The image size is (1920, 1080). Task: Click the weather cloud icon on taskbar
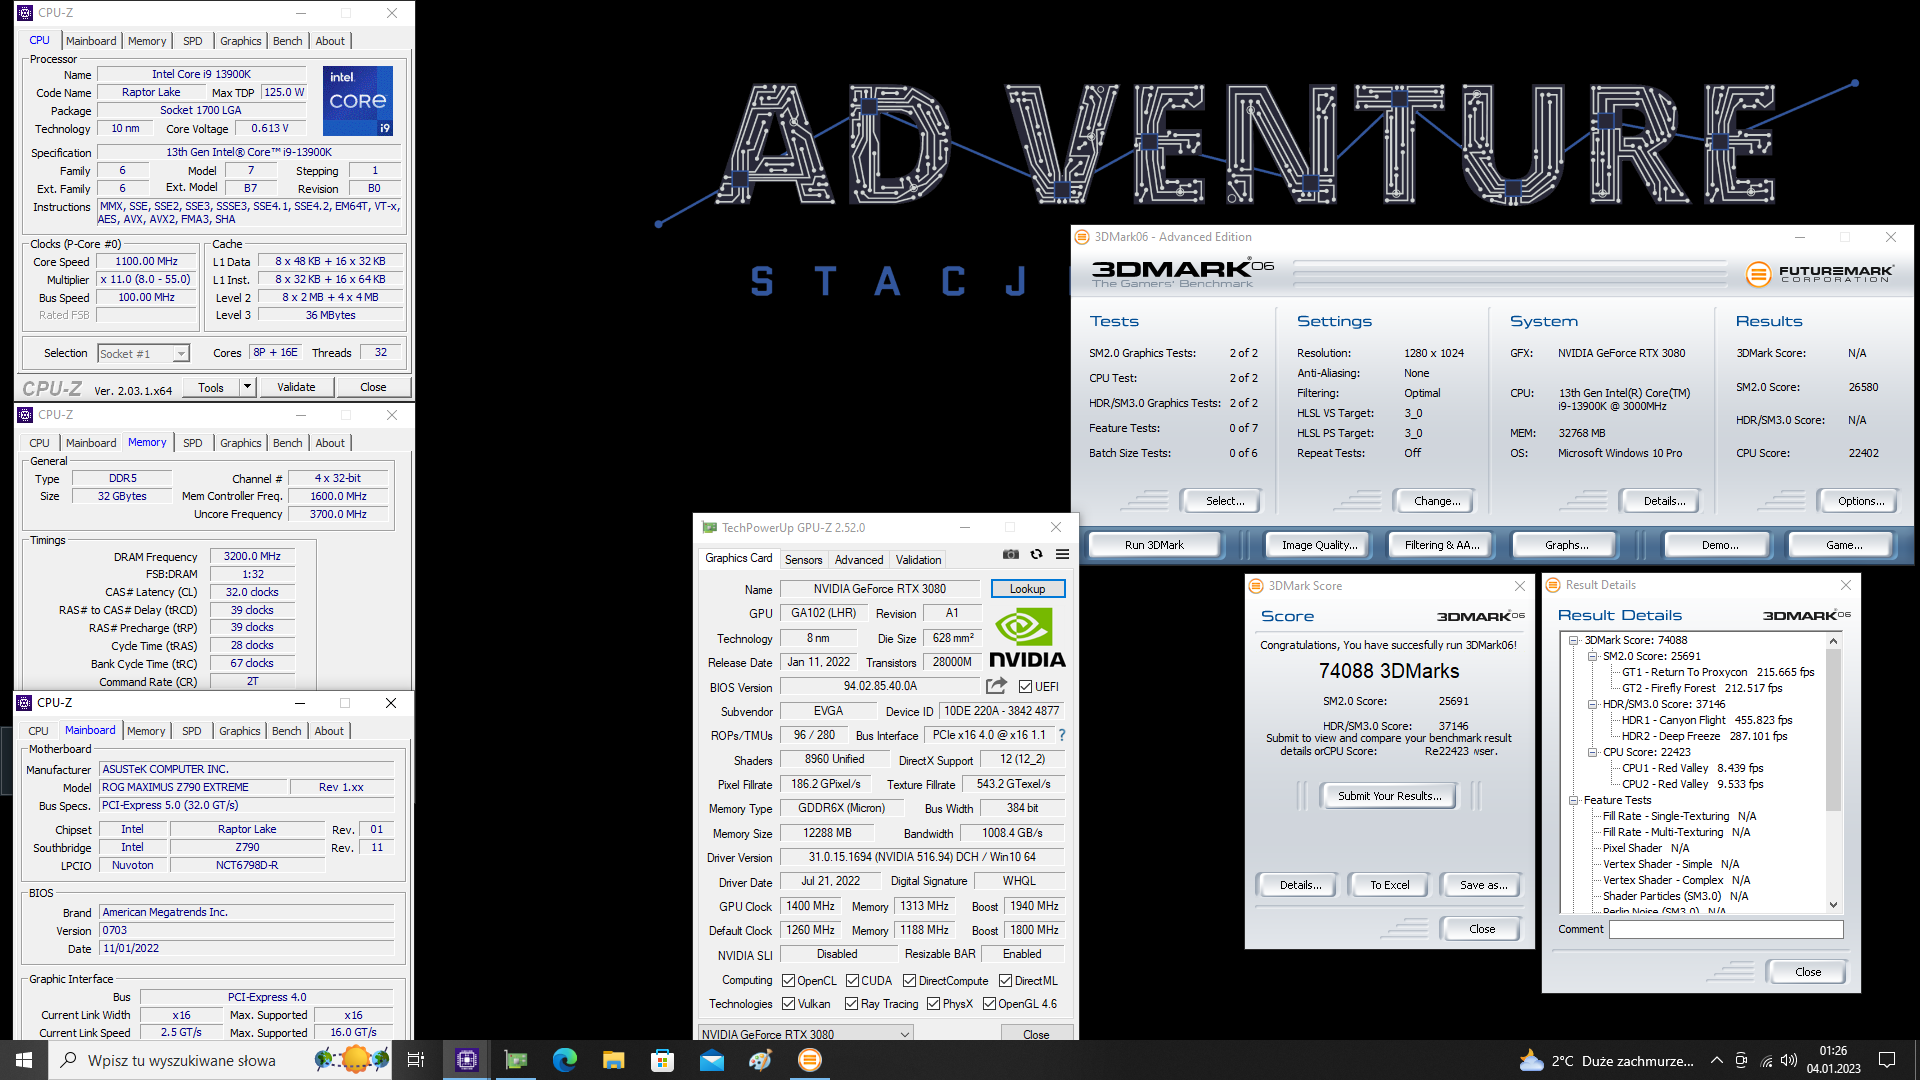click(1531, 1060)
